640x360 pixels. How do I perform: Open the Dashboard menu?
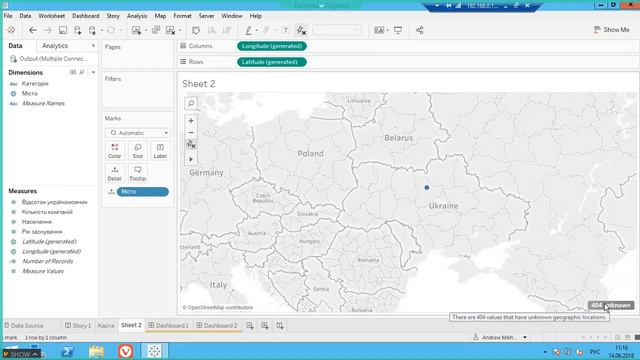[86, 16]
